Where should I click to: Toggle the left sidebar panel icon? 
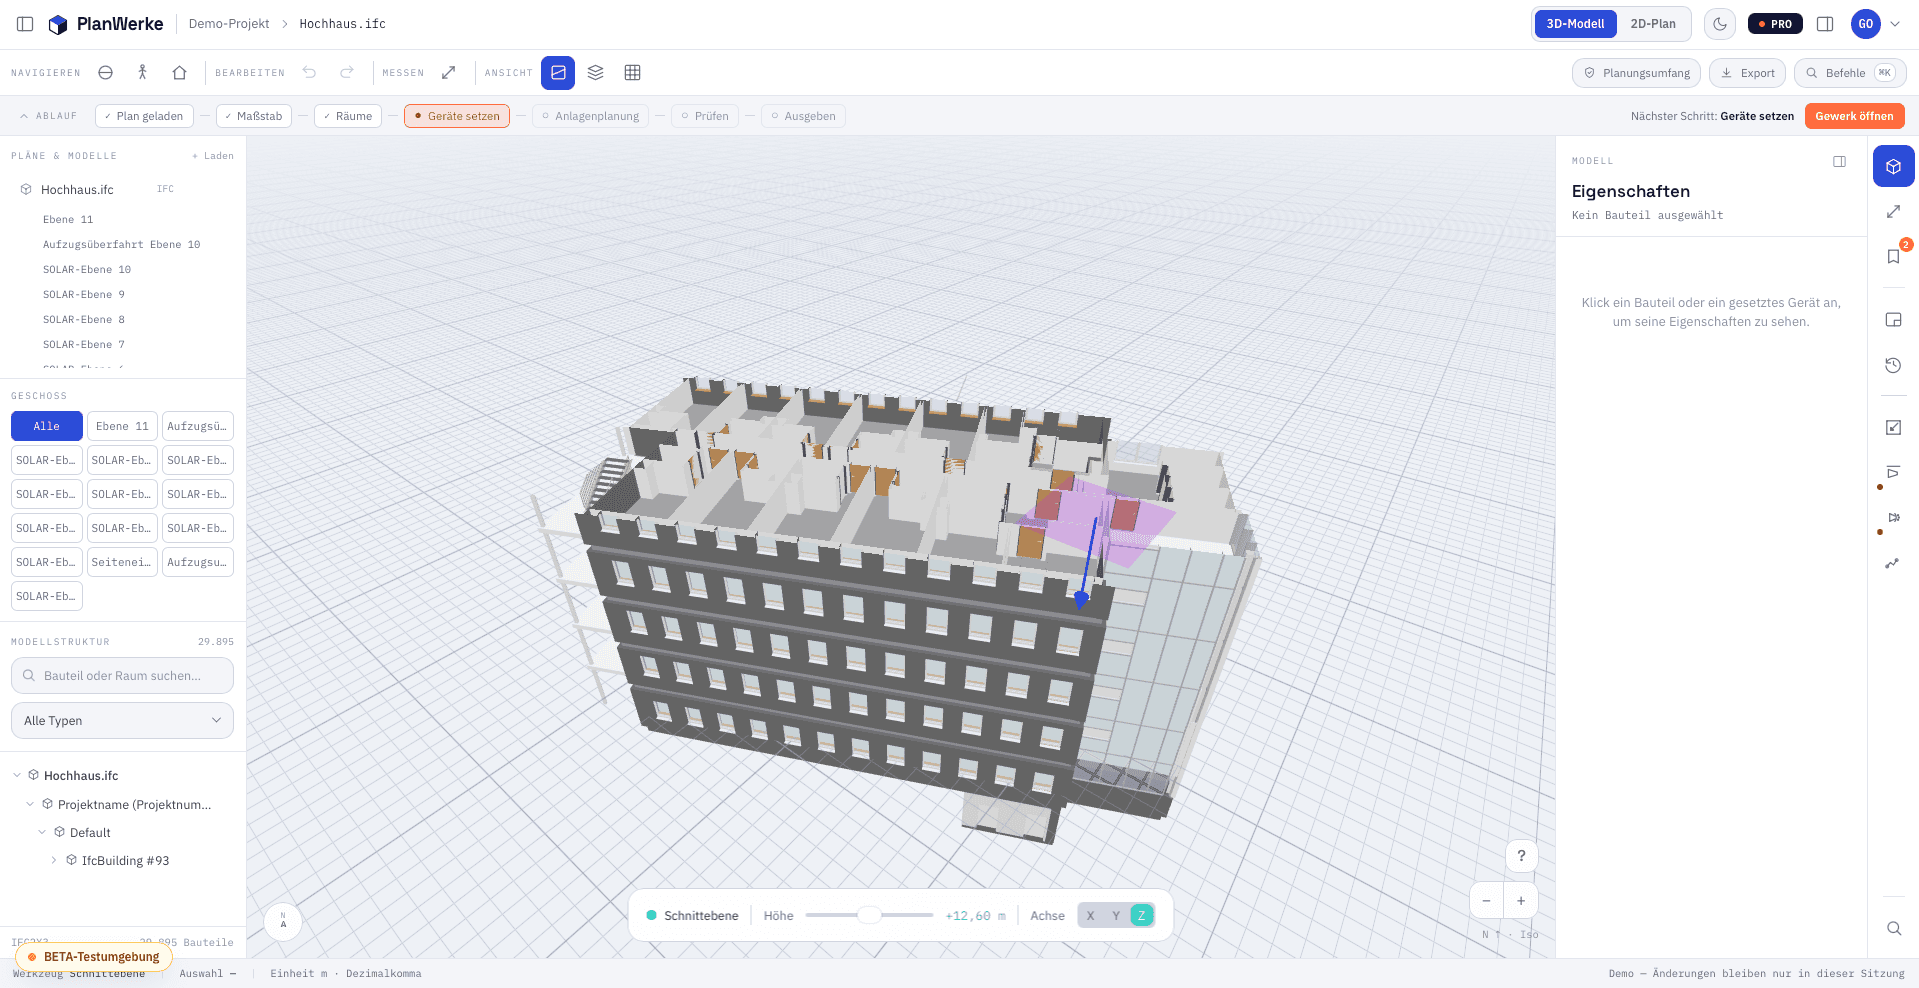pyautogui.click(x=25, y=24)
